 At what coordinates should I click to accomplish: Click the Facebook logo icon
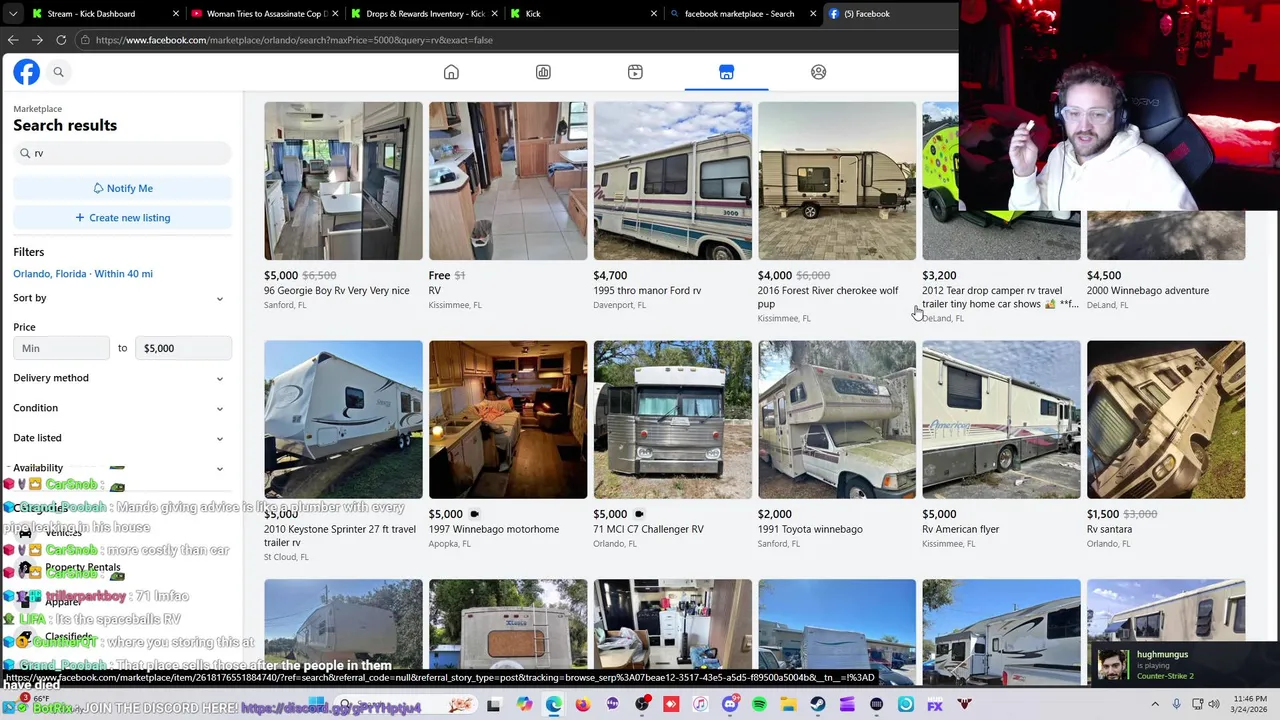[x=26, y=72]
